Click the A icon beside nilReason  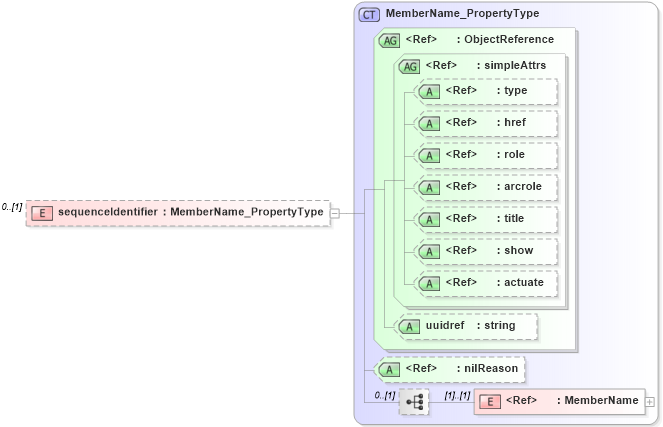389,370
